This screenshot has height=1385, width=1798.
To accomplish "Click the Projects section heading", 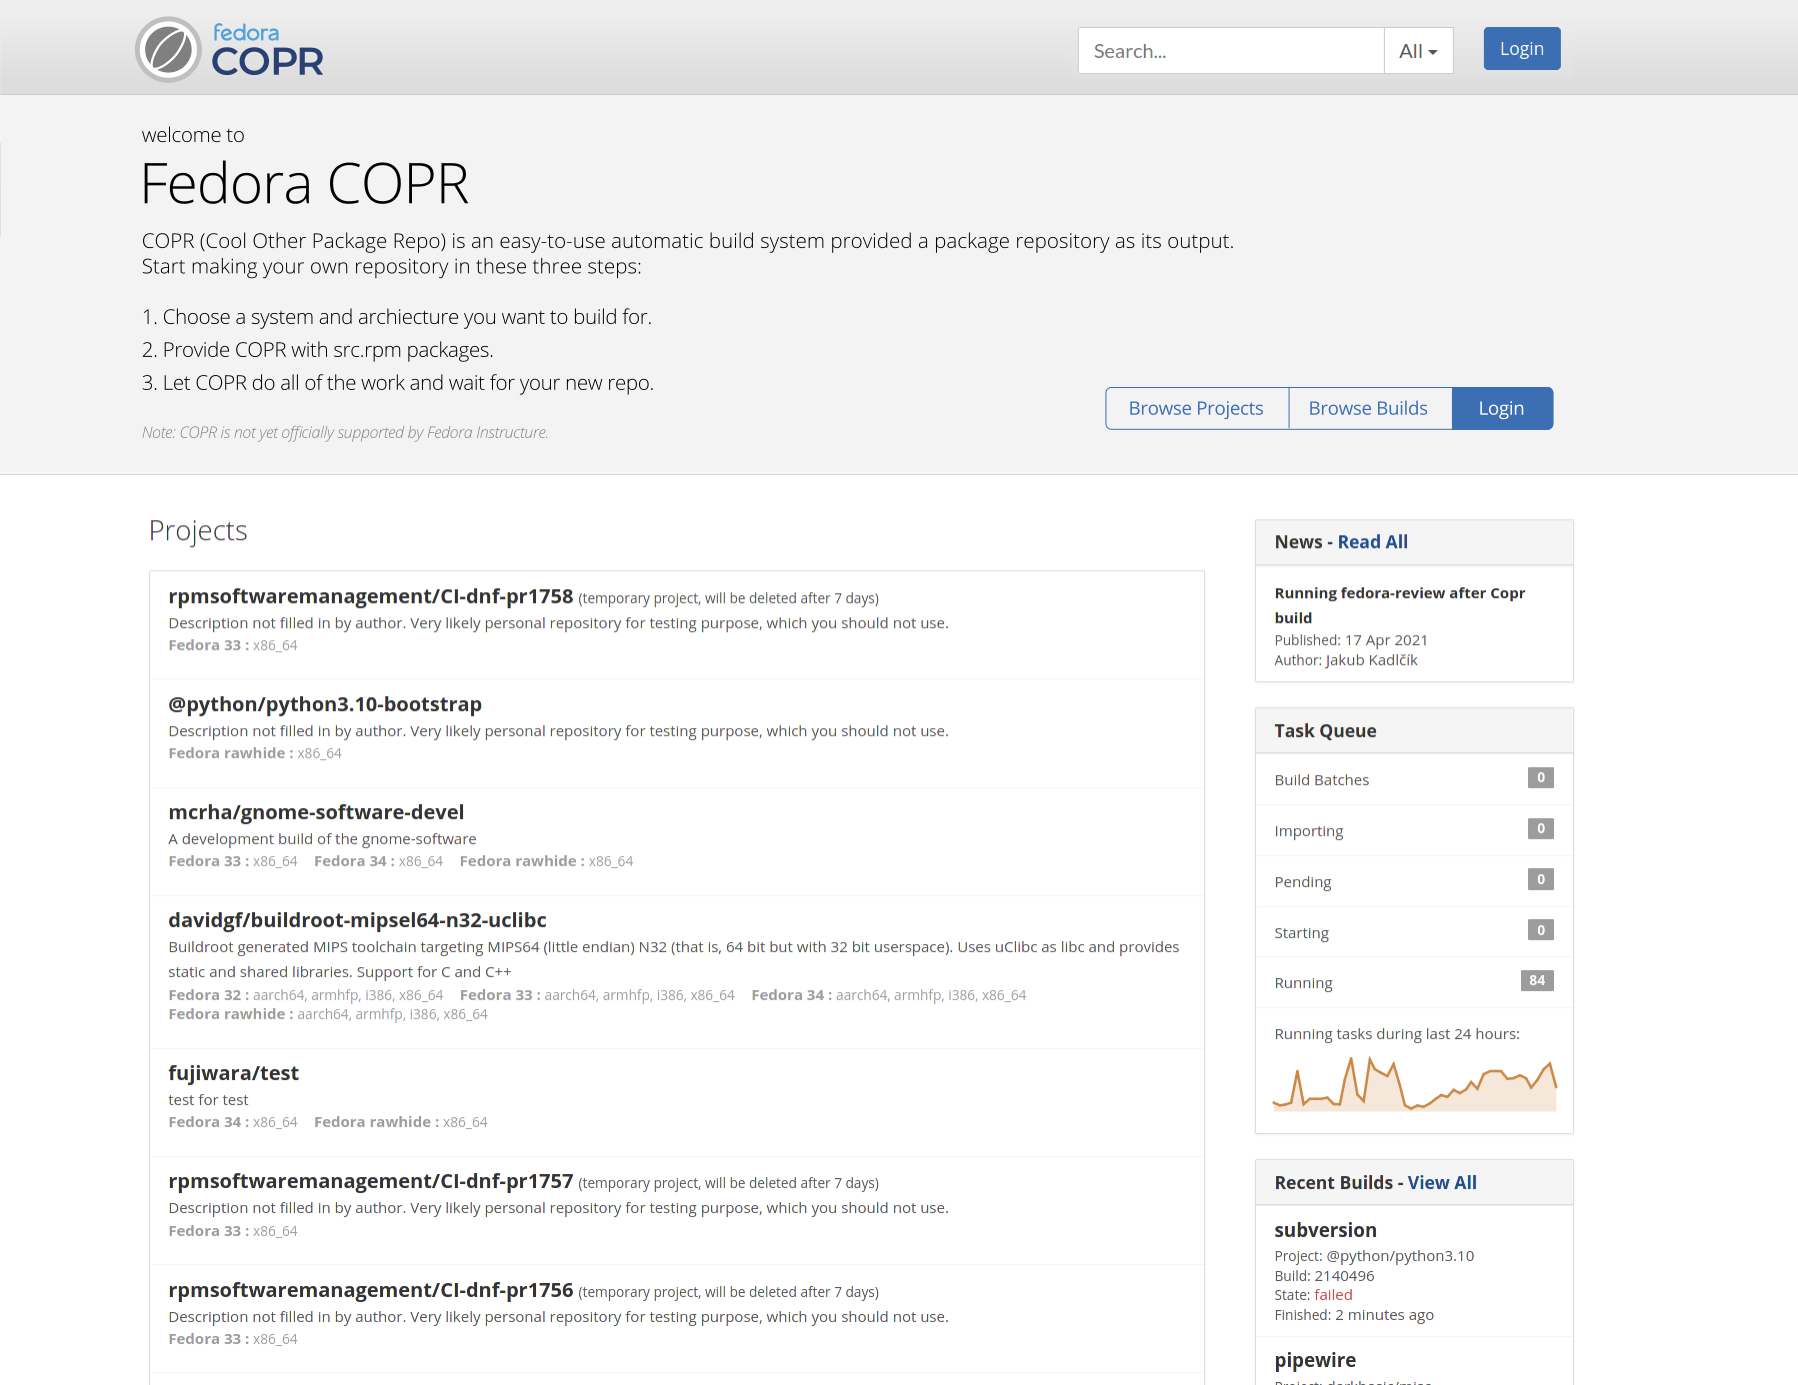I will [198, 531].
